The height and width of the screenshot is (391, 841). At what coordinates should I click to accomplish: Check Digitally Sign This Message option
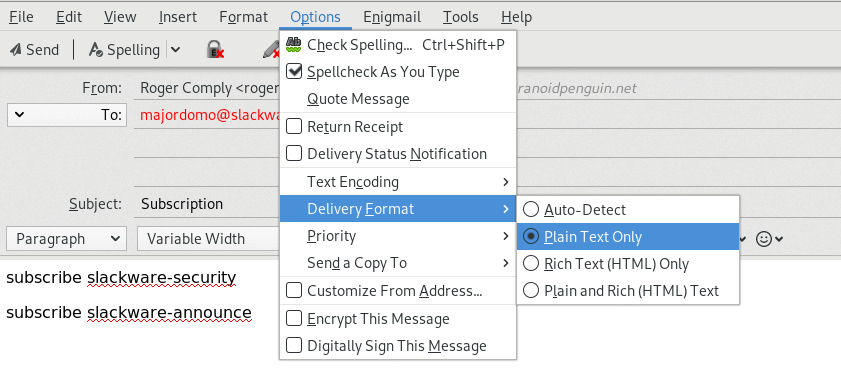pos(294,345)
